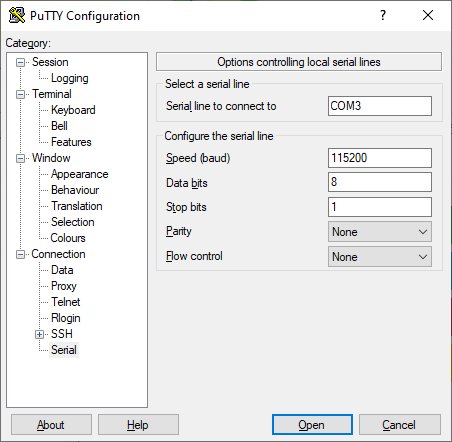This screenshot has width=452, height=442.
Task: Collapse the Connection category node
Action: pos(20,254)
